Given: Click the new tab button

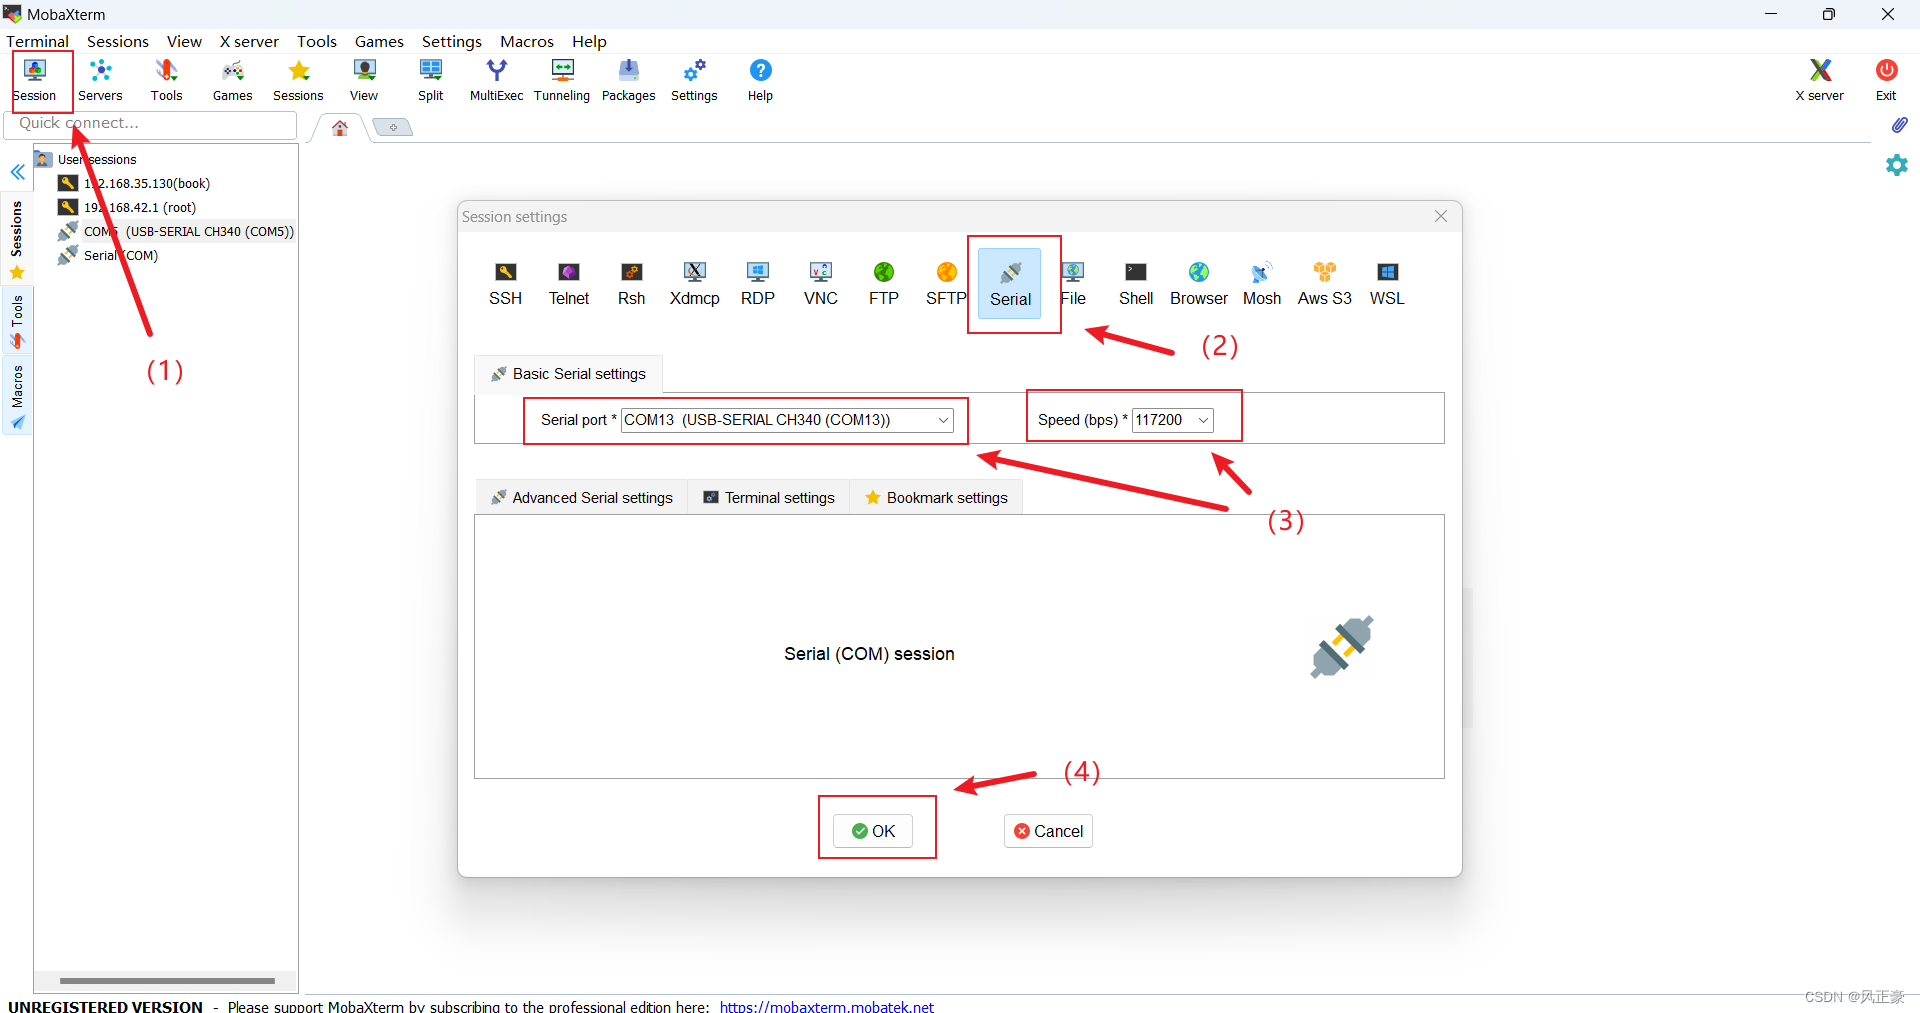Looking at the screenshot, I should [393, 127].
